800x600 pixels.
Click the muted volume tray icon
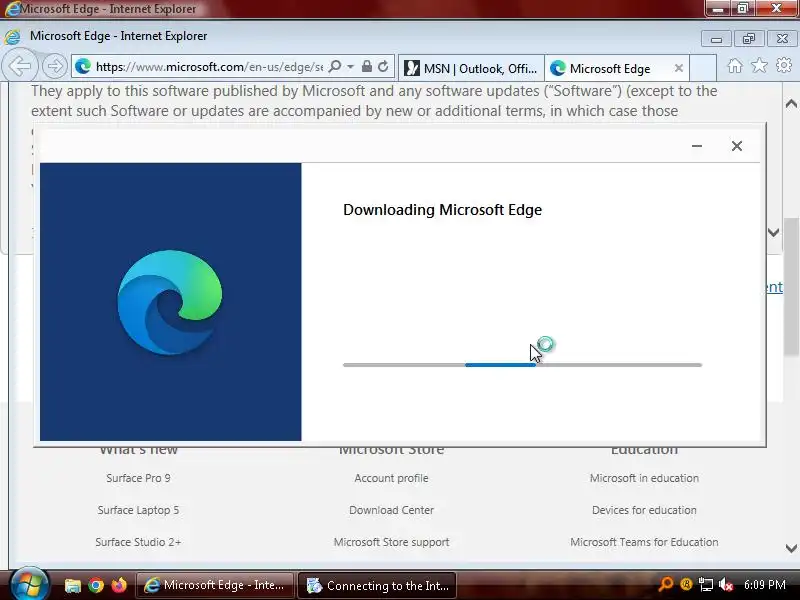click(726, 584)
